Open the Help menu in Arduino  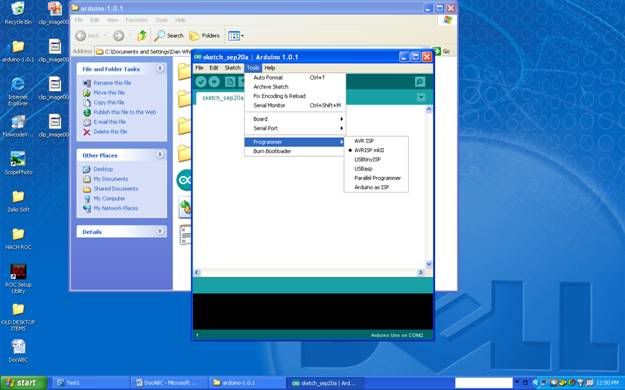pos(270,68)
